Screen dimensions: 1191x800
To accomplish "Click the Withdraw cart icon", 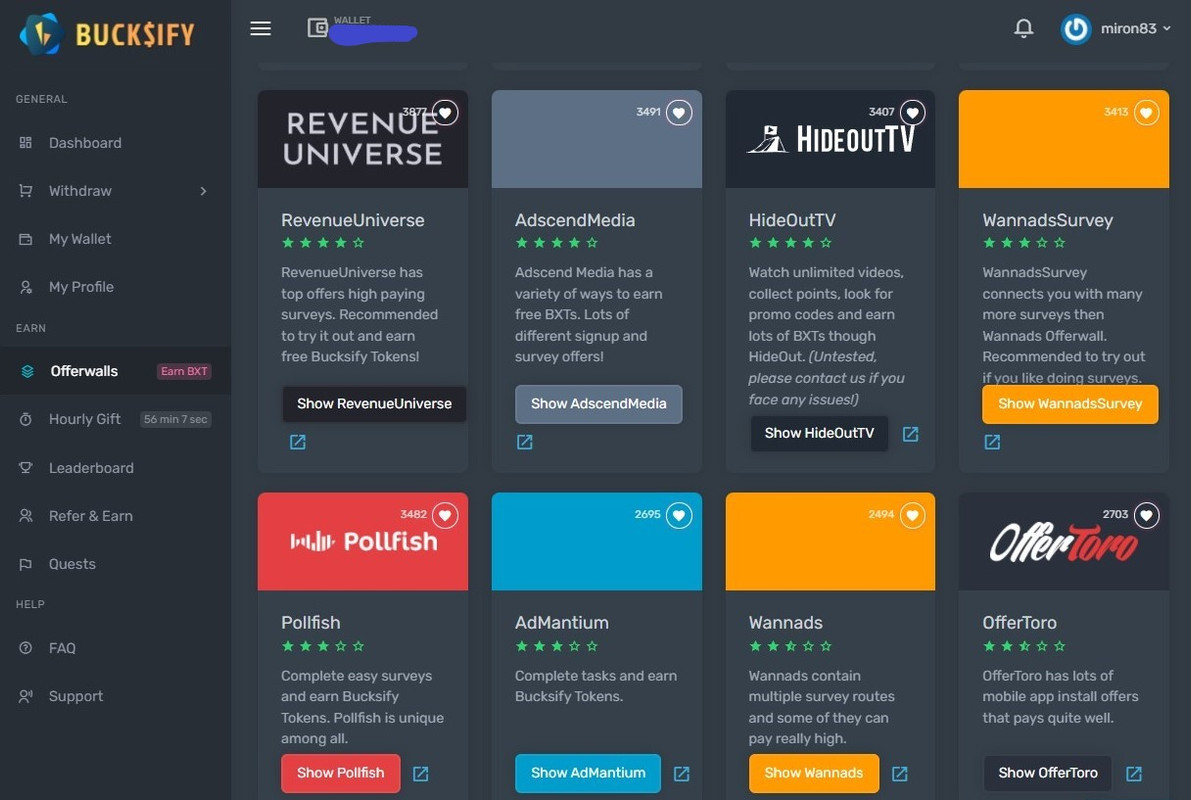I will pyautogui.click(x=26, y=191).
